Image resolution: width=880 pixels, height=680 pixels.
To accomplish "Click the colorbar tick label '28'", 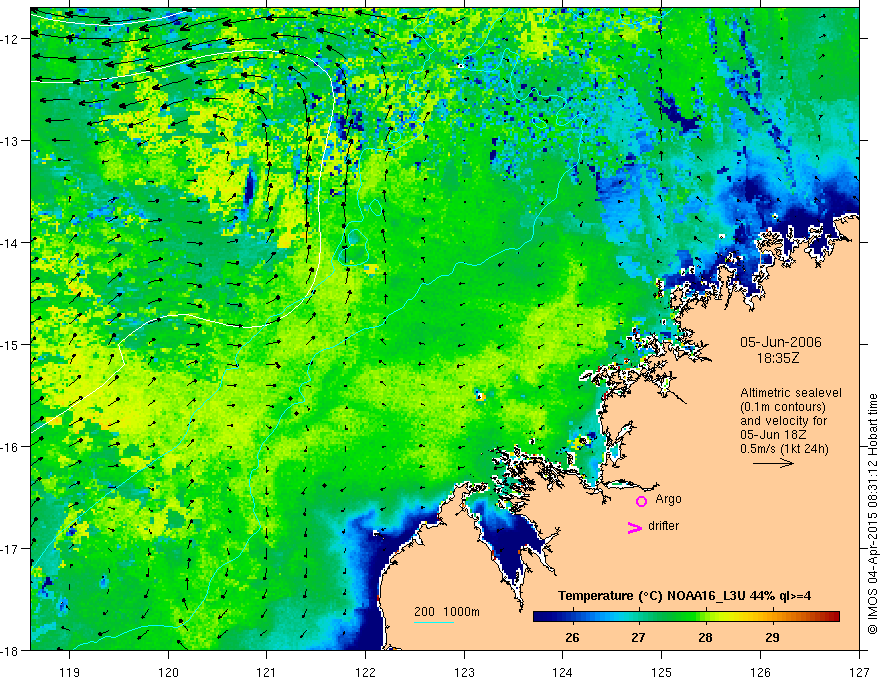I will click(x=705, y=638).
